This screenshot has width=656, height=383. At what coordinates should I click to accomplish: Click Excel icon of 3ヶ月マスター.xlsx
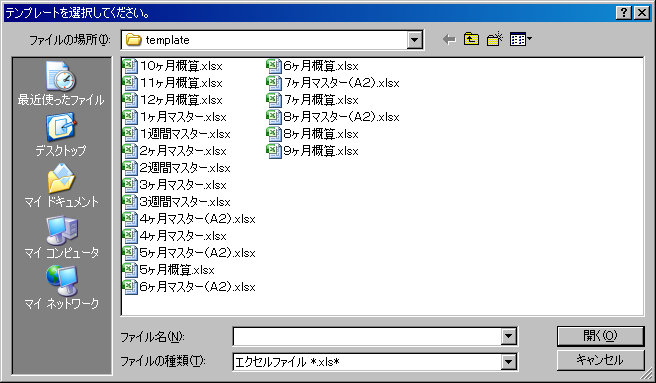130,185
